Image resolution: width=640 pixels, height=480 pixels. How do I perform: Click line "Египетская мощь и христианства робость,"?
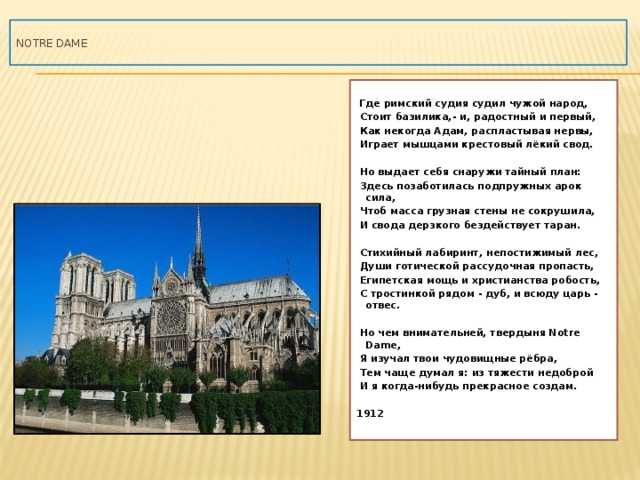pyautogui.click(x=480, y=280)
